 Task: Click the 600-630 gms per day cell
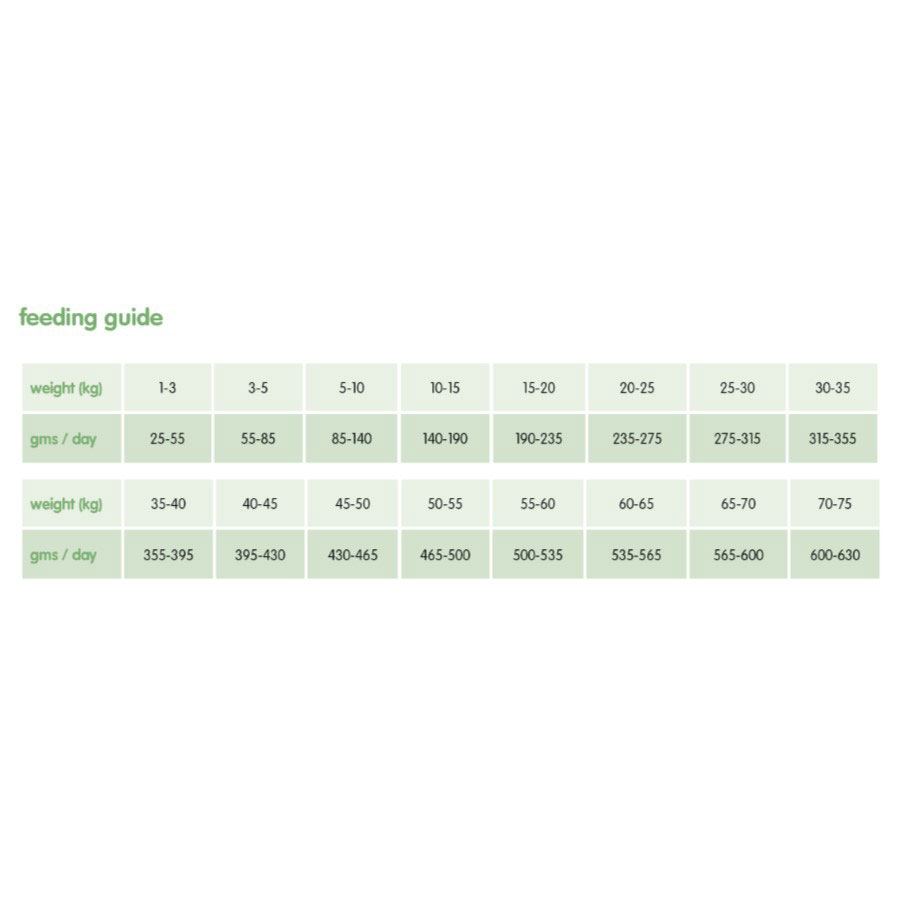(834, 555)
